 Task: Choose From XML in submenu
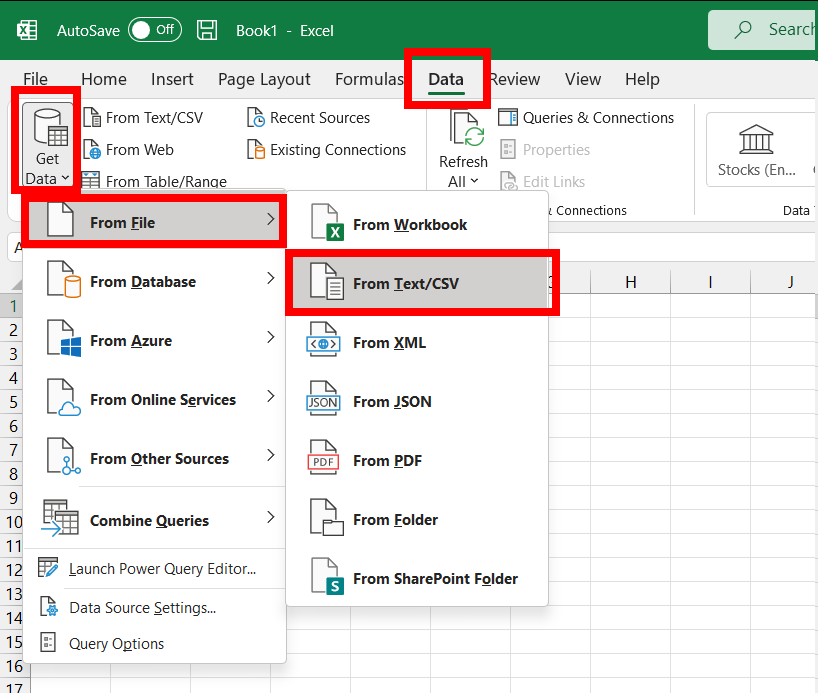tap(417, 342)
